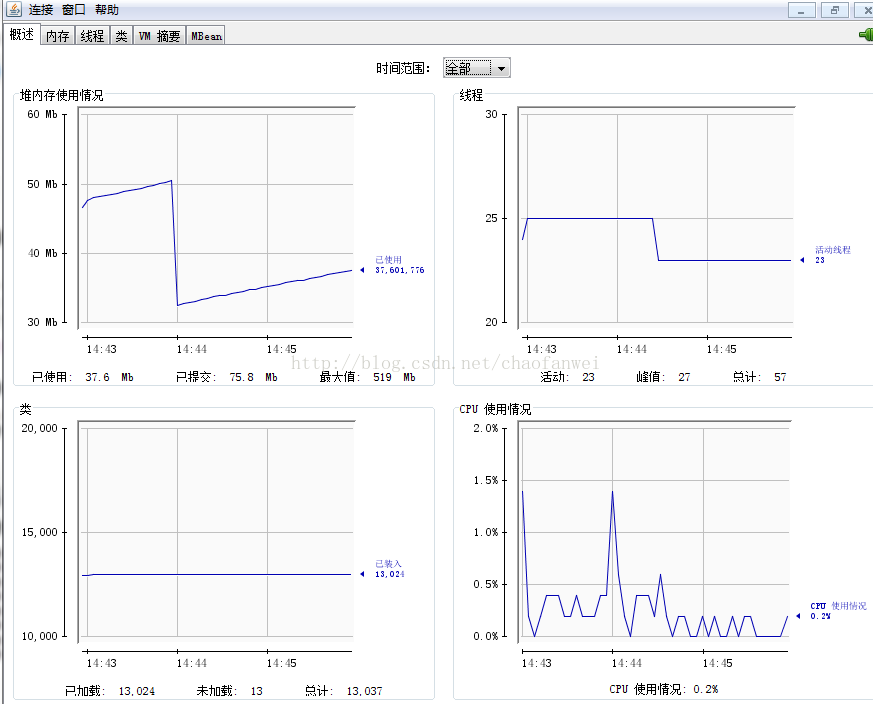Click the 20,000 classes axis label
Image resolution: width=873 pixels, height=704 pixels.
40,428
